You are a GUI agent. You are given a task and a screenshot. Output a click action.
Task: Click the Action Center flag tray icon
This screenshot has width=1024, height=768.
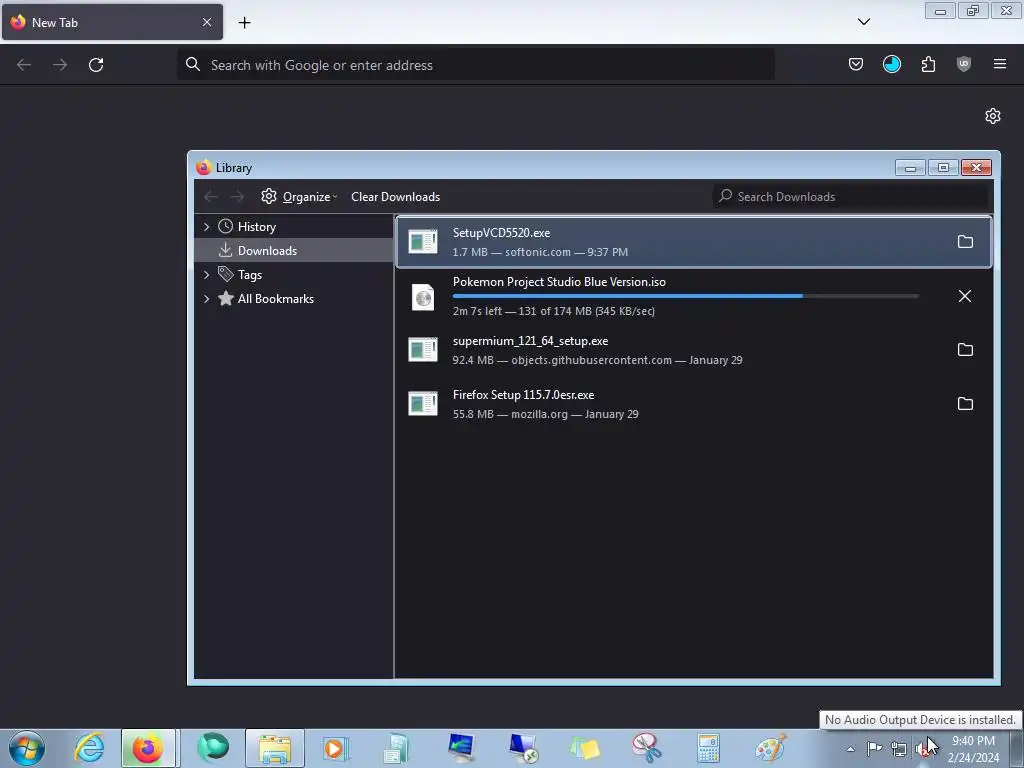coord(874,748)
